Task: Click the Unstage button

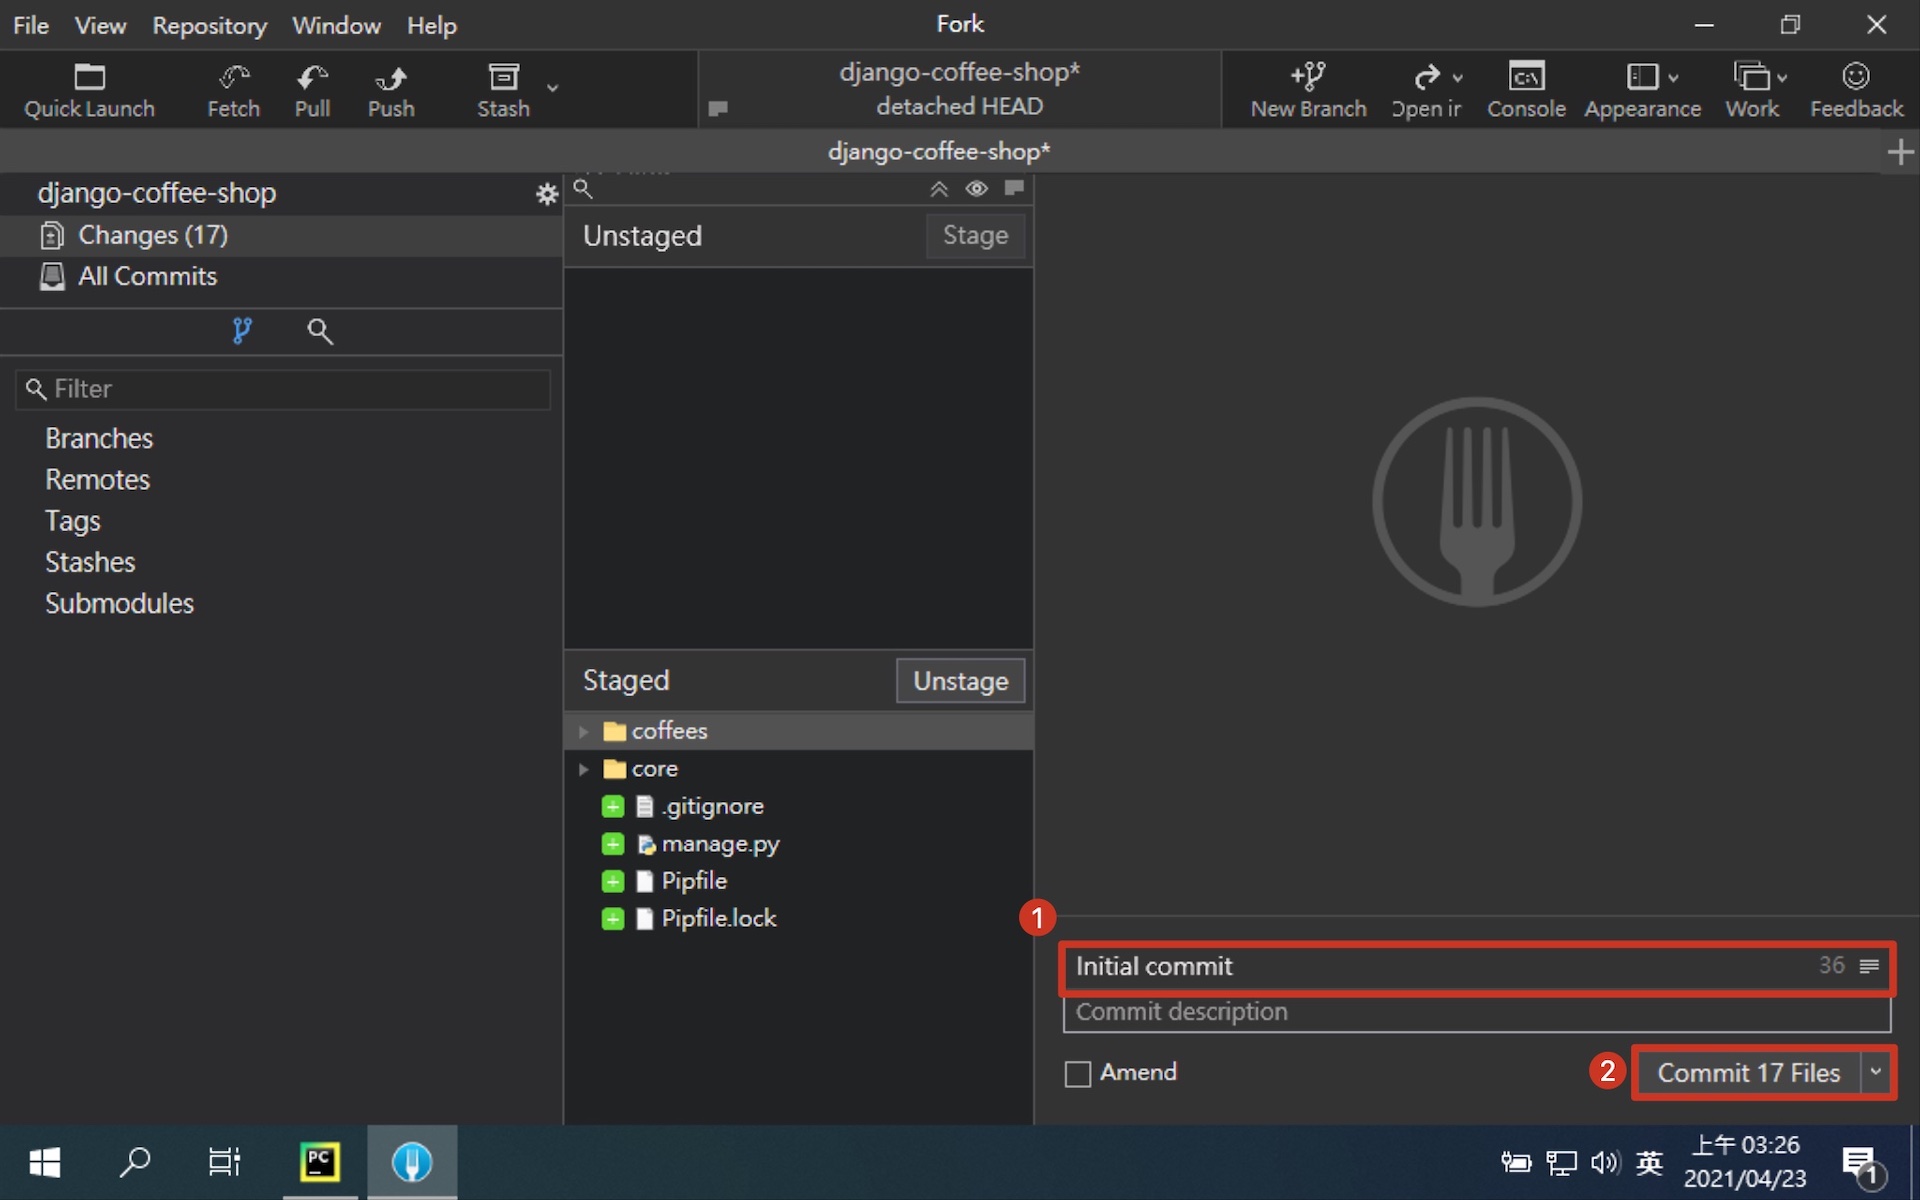Action: click(960, 681)
